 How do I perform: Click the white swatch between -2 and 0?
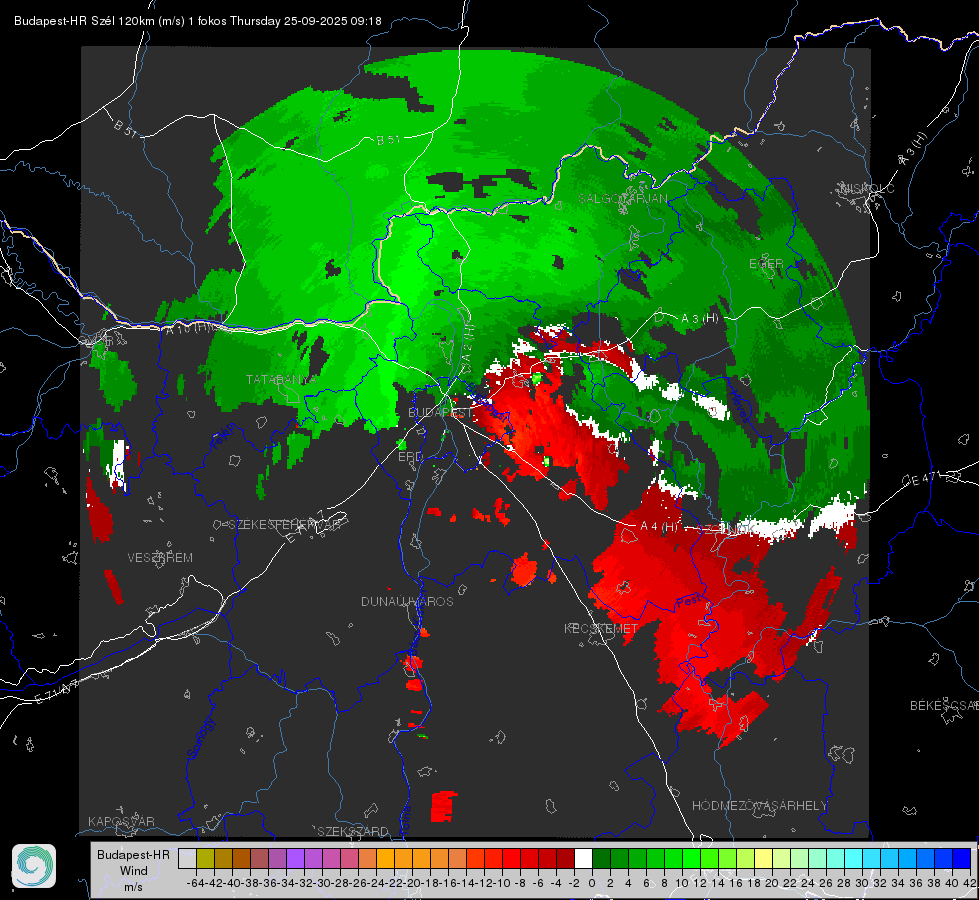pyautogui.click(x=583, y=858)
